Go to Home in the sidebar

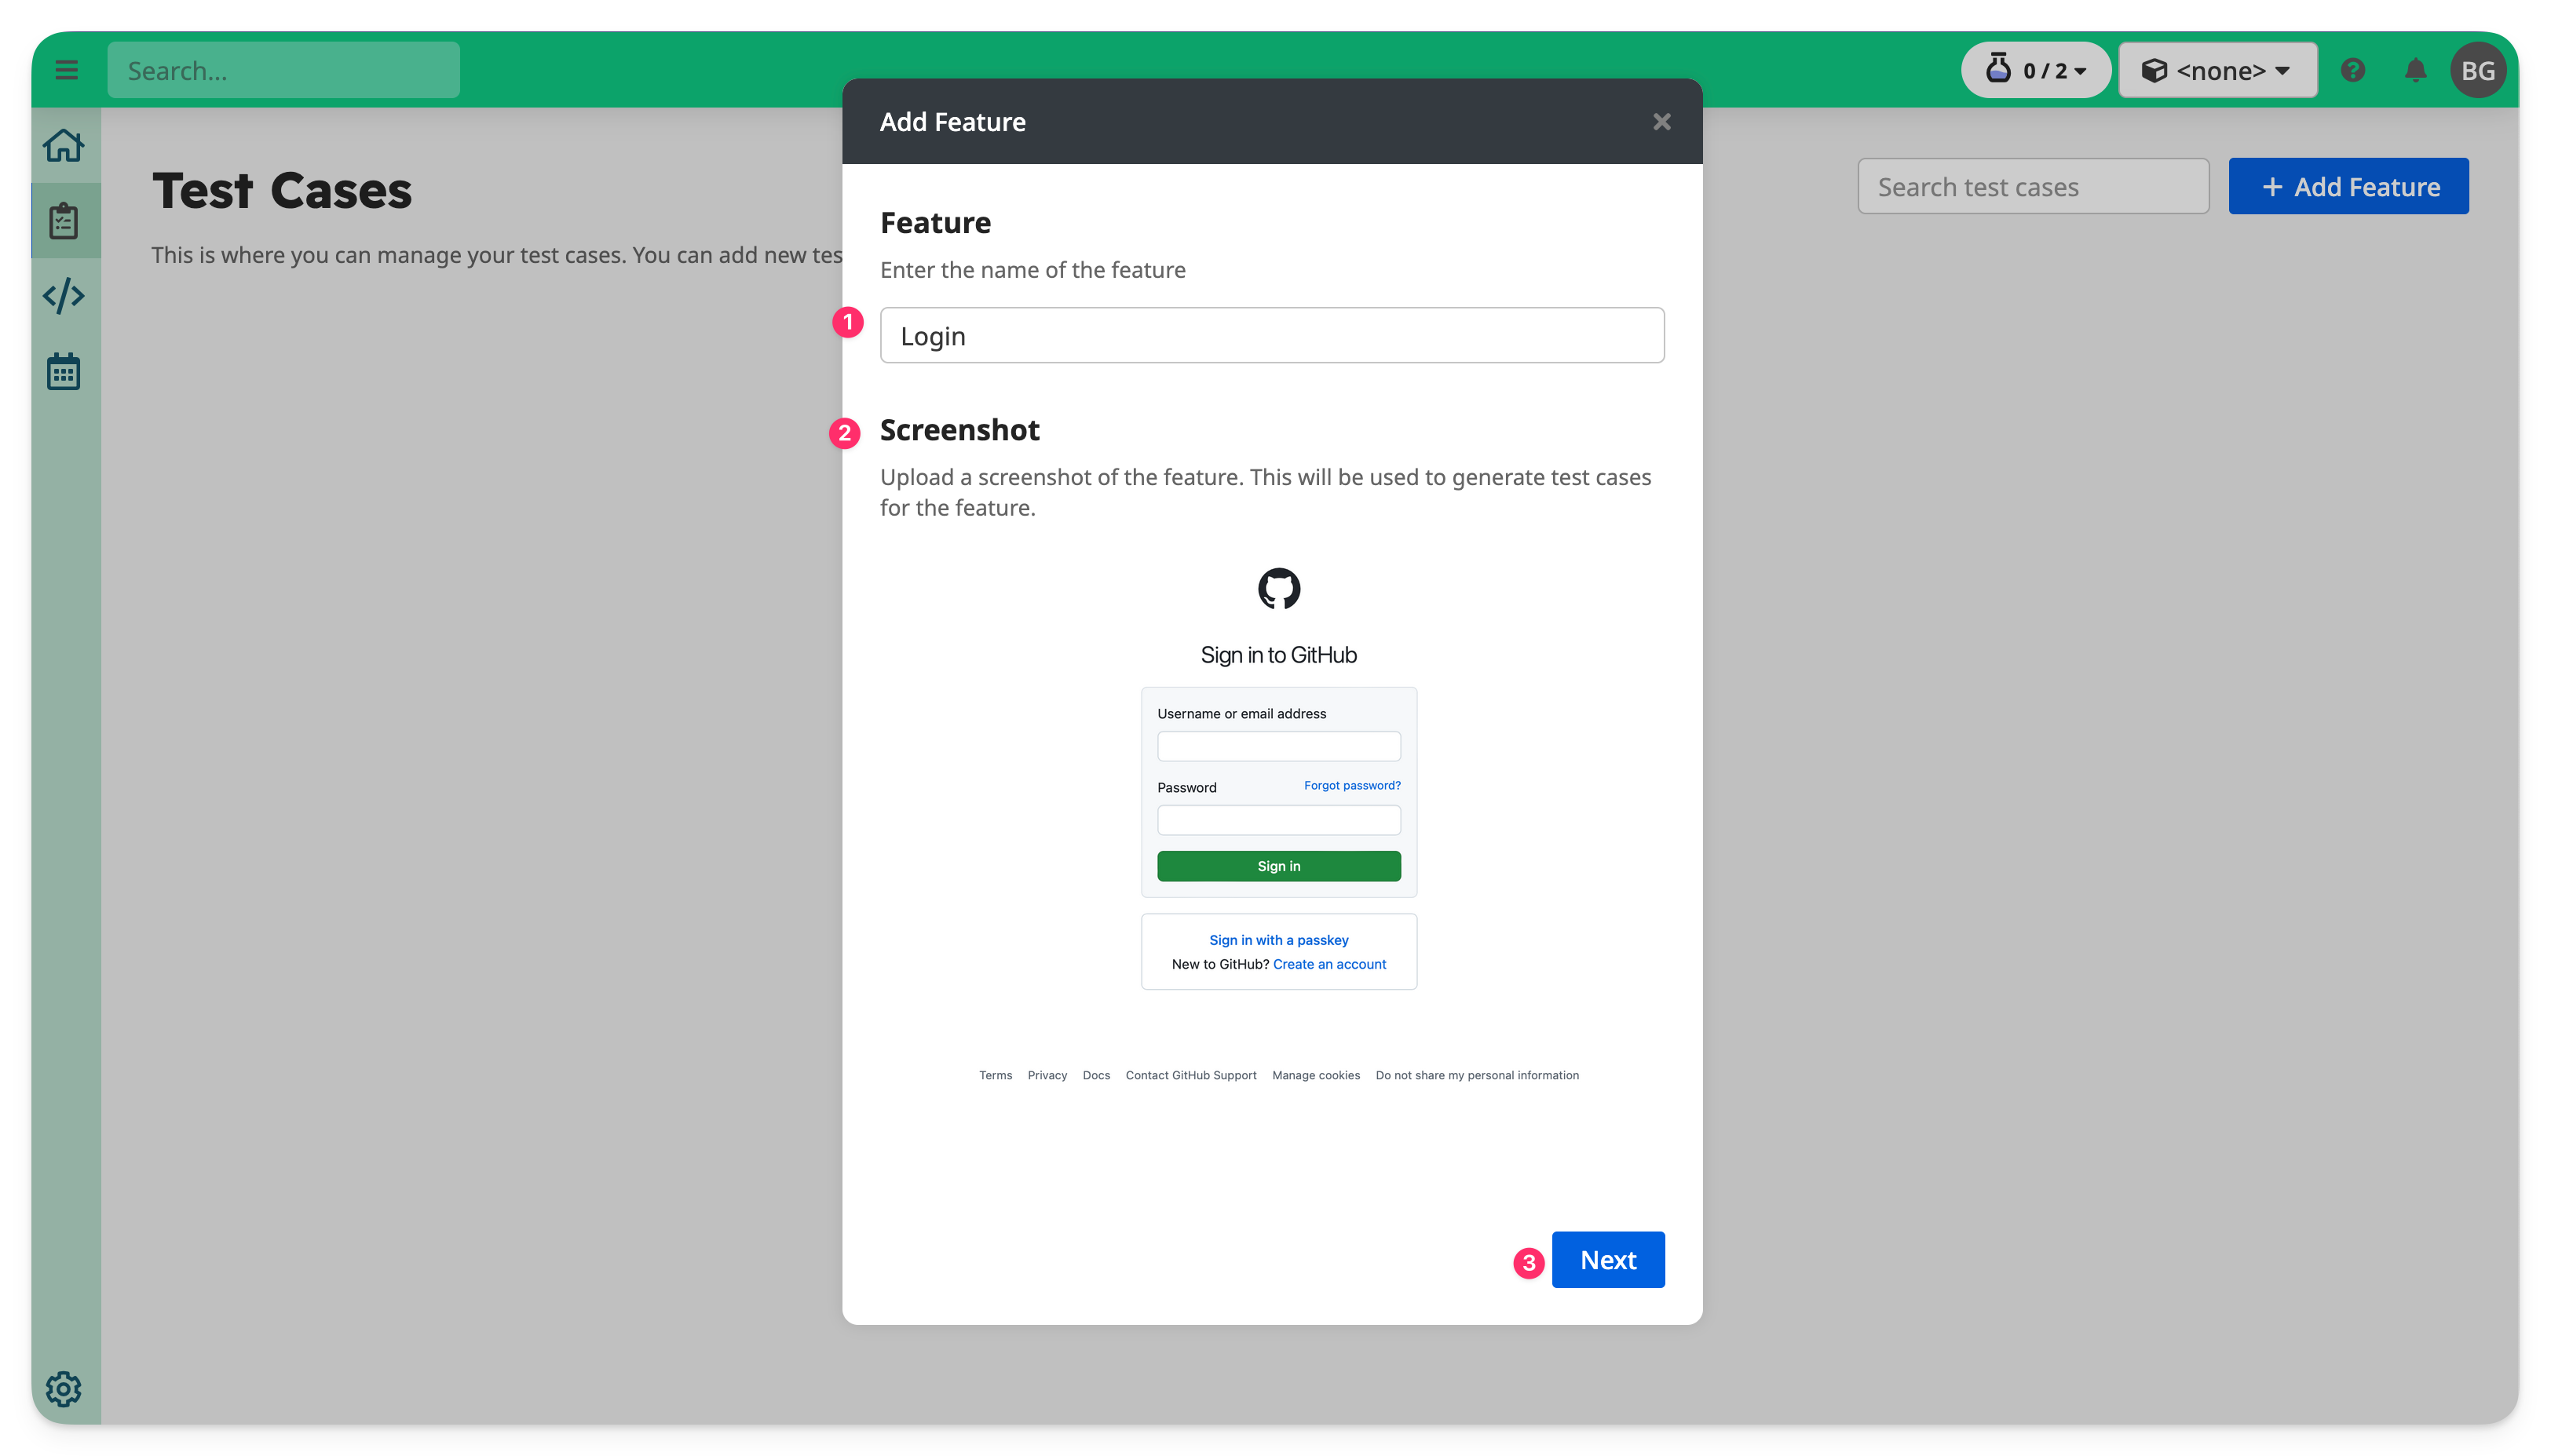pos(63,146)
